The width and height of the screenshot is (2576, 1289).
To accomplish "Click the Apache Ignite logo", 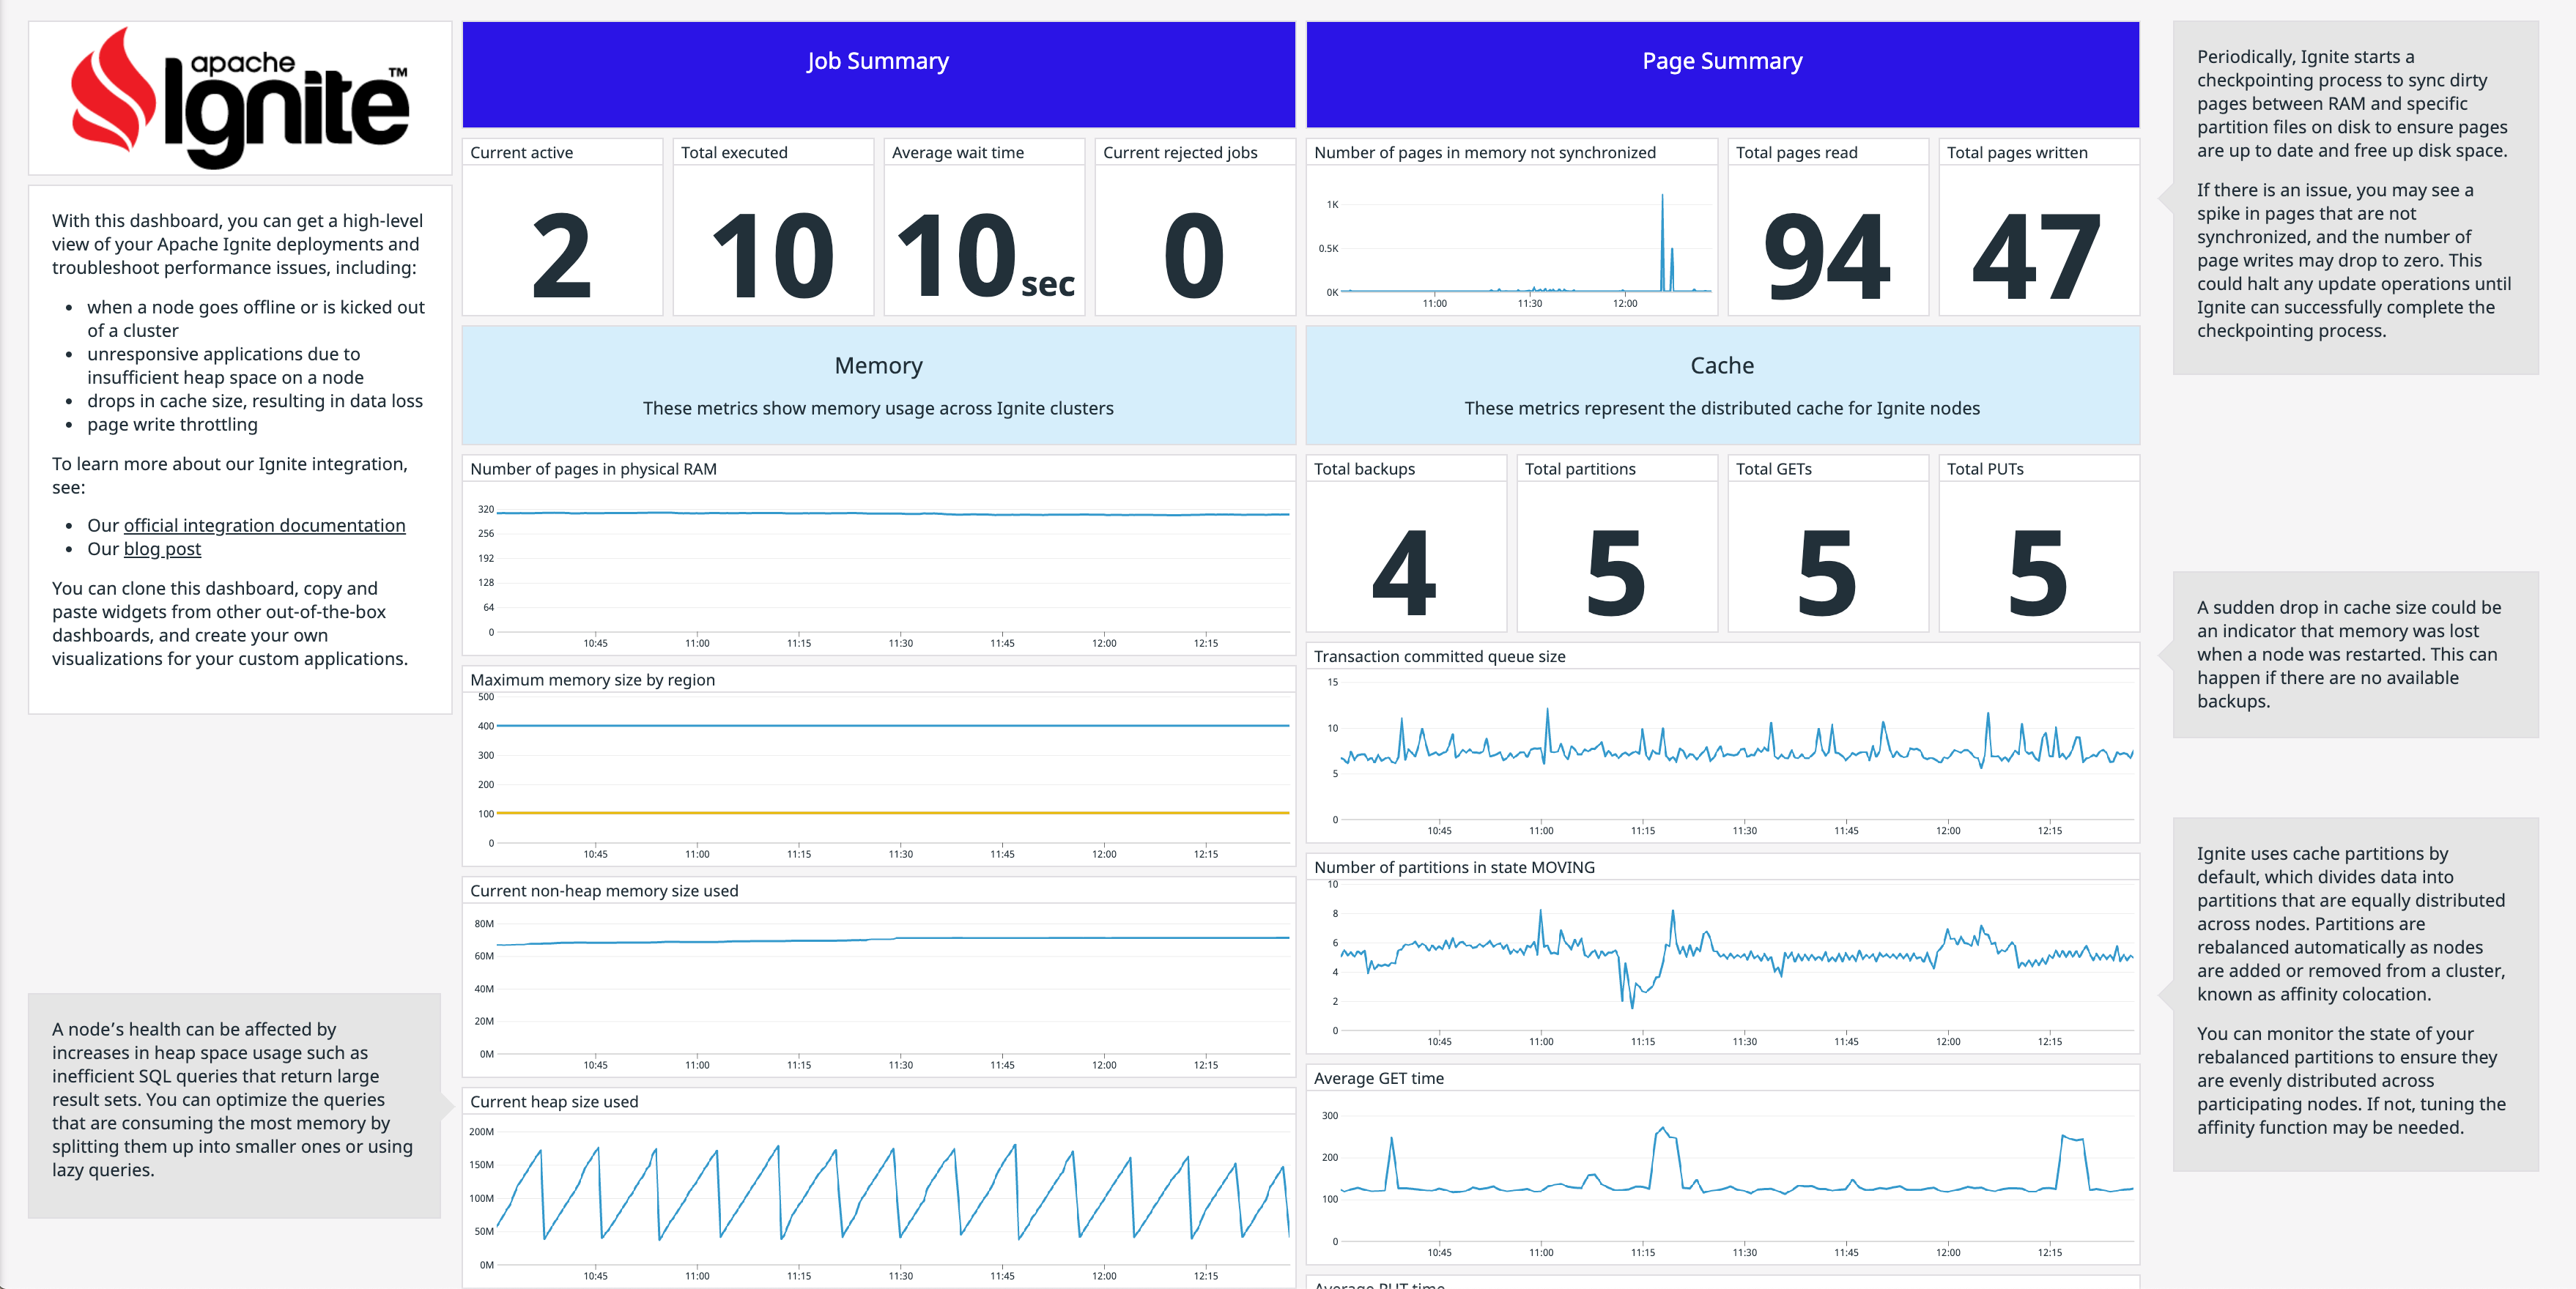I will 240,95.
